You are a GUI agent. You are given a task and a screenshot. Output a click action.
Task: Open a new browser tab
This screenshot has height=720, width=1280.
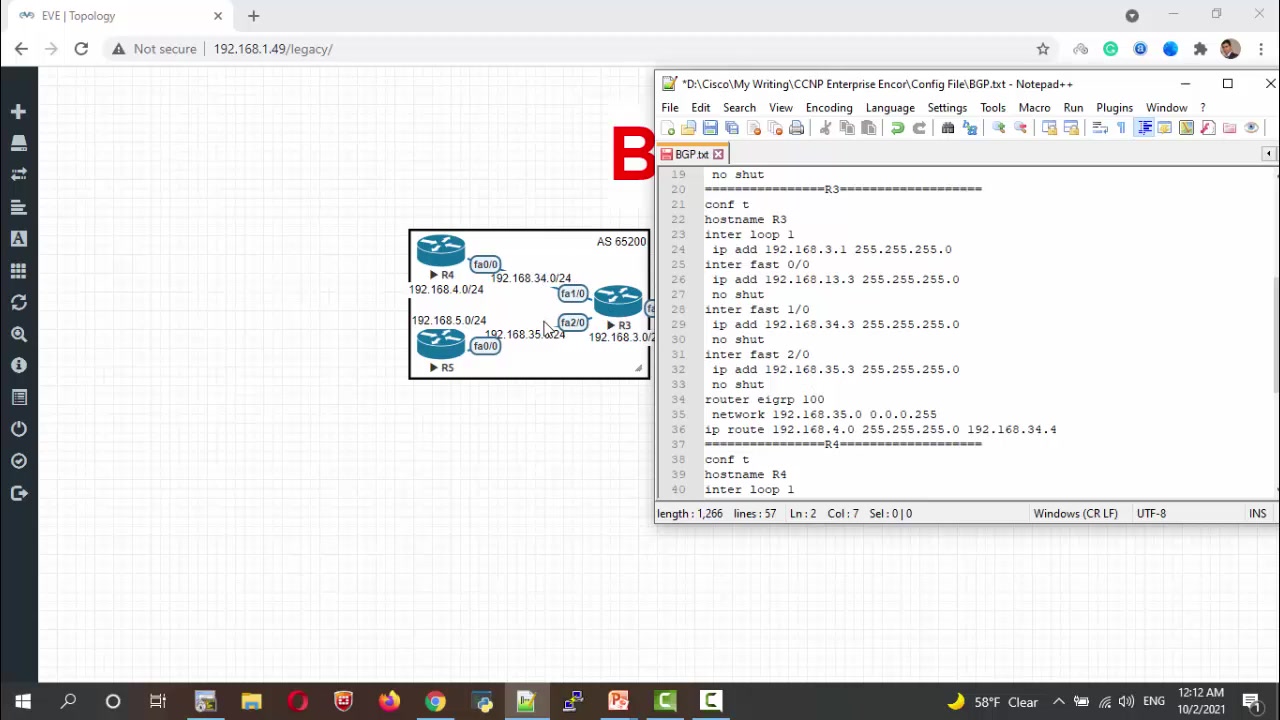(x=253, y=16)
